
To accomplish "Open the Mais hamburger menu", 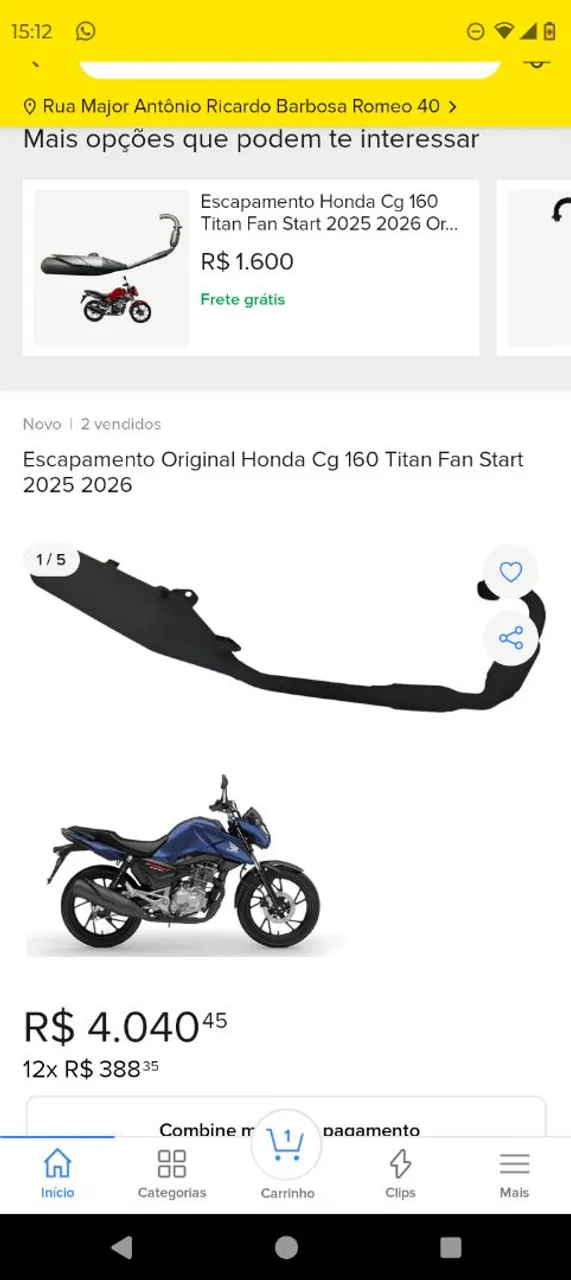I will 514,1174.
